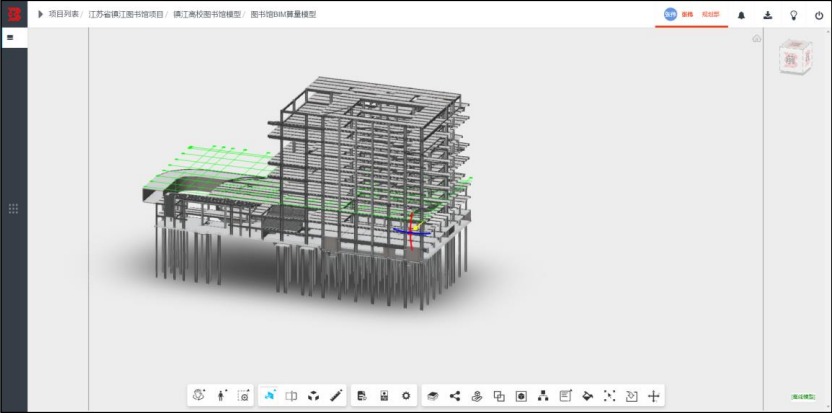Viewport: 832px width, 413px height.
Task: Click the yellow gizmo center on model
Action: [415, 228]
